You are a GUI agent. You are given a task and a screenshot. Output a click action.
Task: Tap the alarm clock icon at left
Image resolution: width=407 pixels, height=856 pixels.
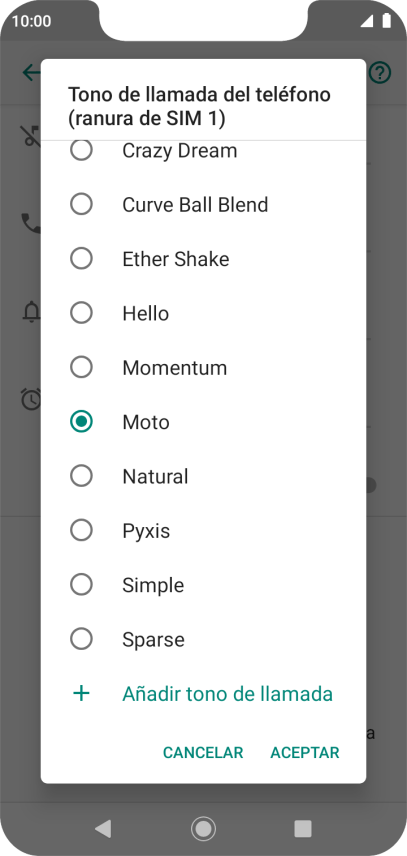pos(31,399)
